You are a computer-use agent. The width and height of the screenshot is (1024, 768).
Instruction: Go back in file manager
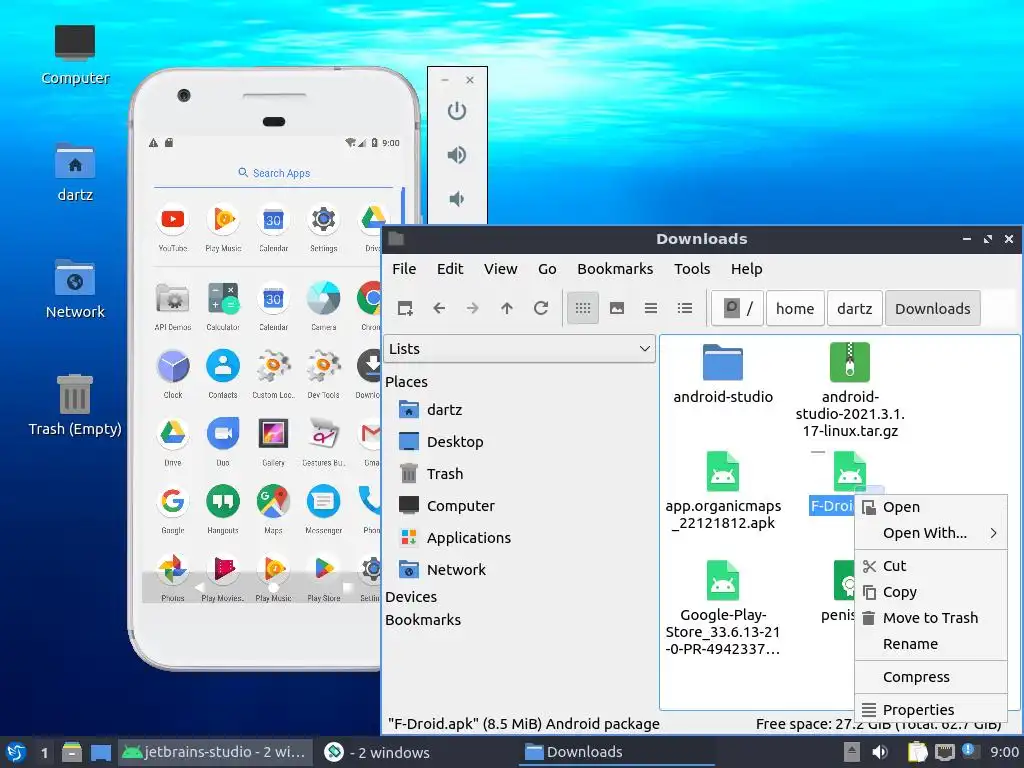439,308
